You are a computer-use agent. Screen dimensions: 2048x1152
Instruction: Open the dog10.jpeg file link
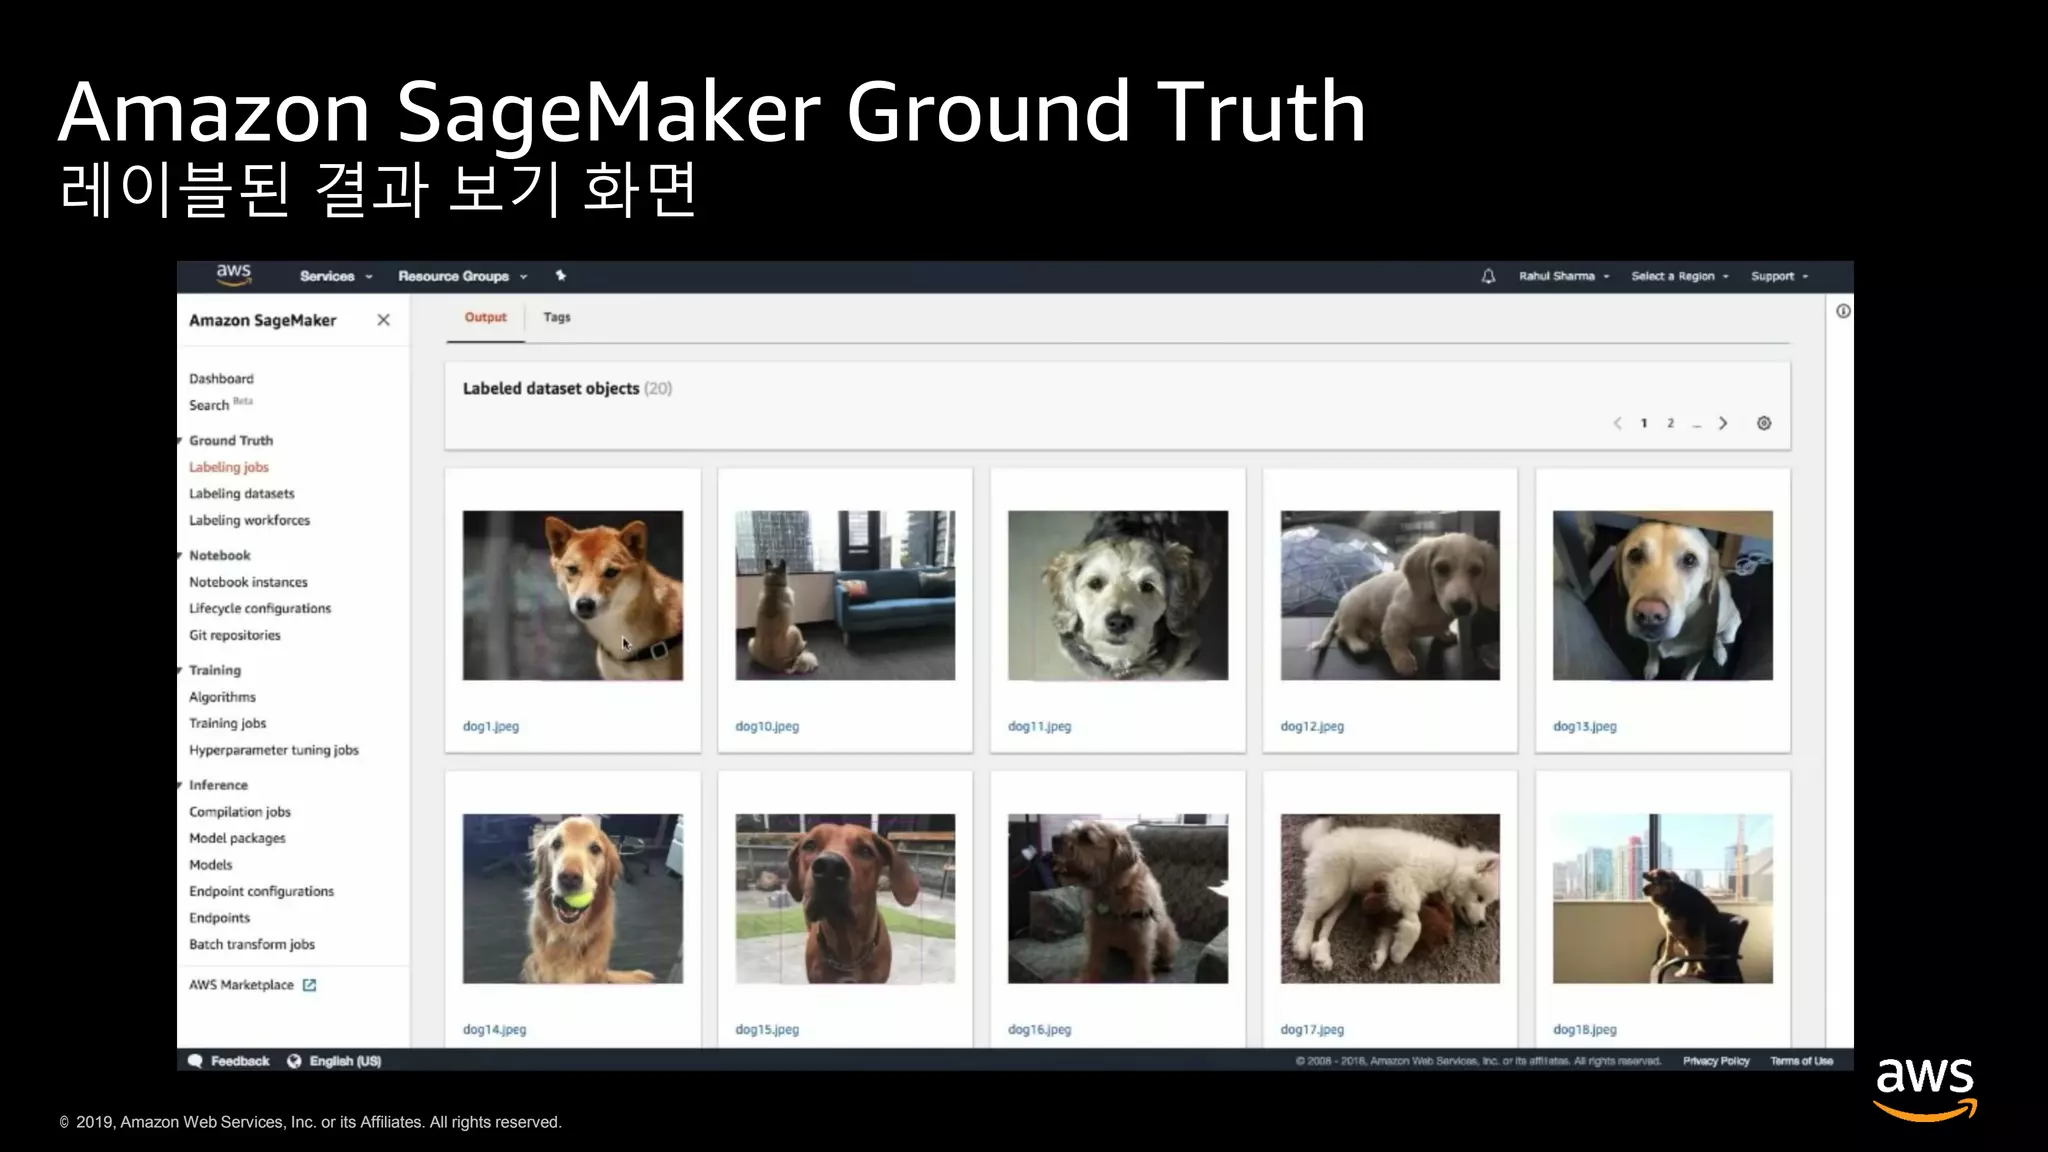767,726
